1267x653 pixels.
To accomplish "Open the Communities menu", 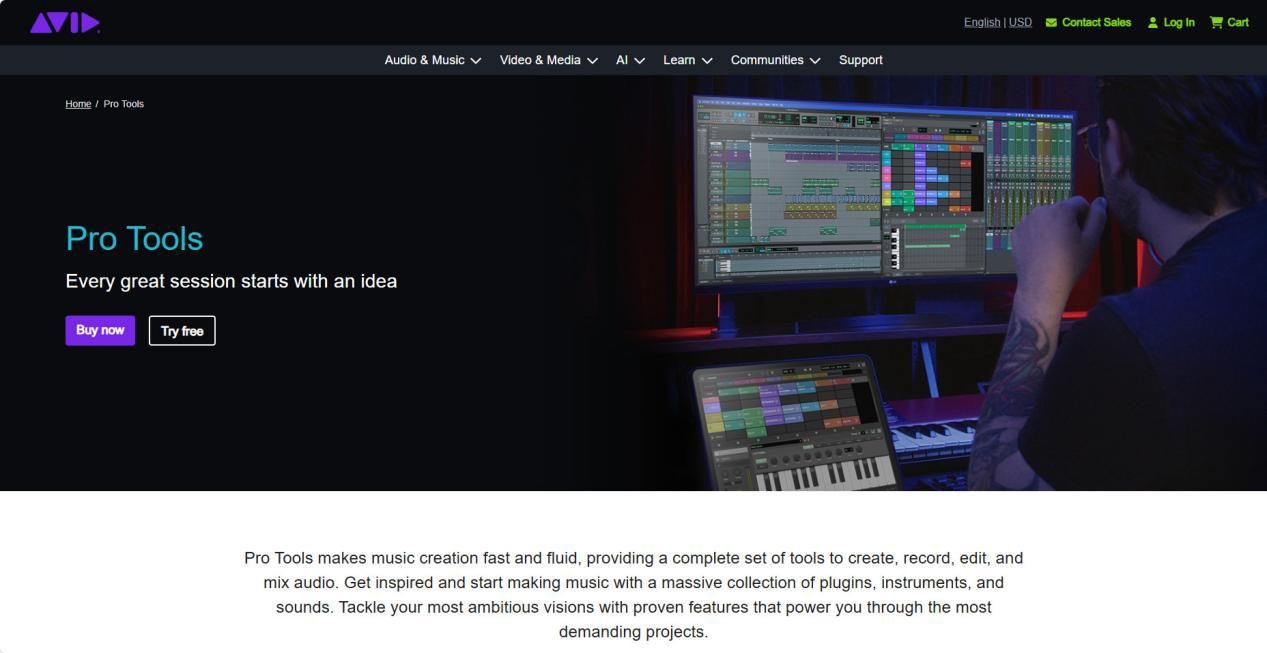I will [767, 60].
